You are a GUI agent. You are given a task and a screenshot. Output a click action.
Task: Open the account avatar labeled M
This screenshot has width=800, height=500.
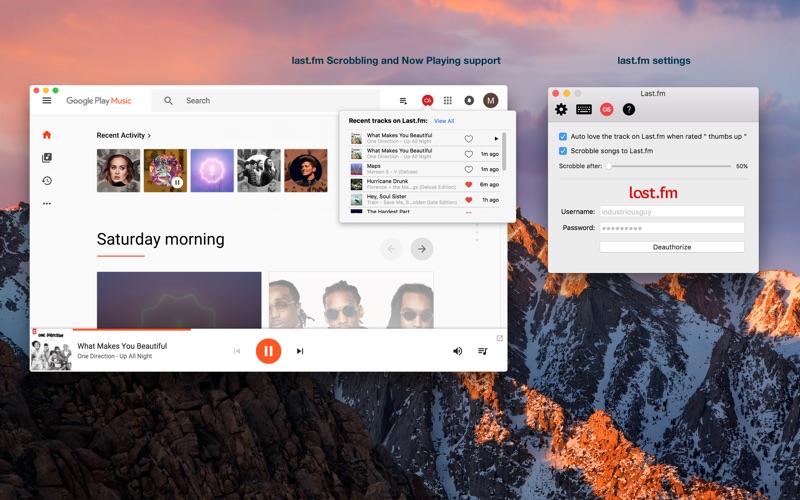pos(491,101)
